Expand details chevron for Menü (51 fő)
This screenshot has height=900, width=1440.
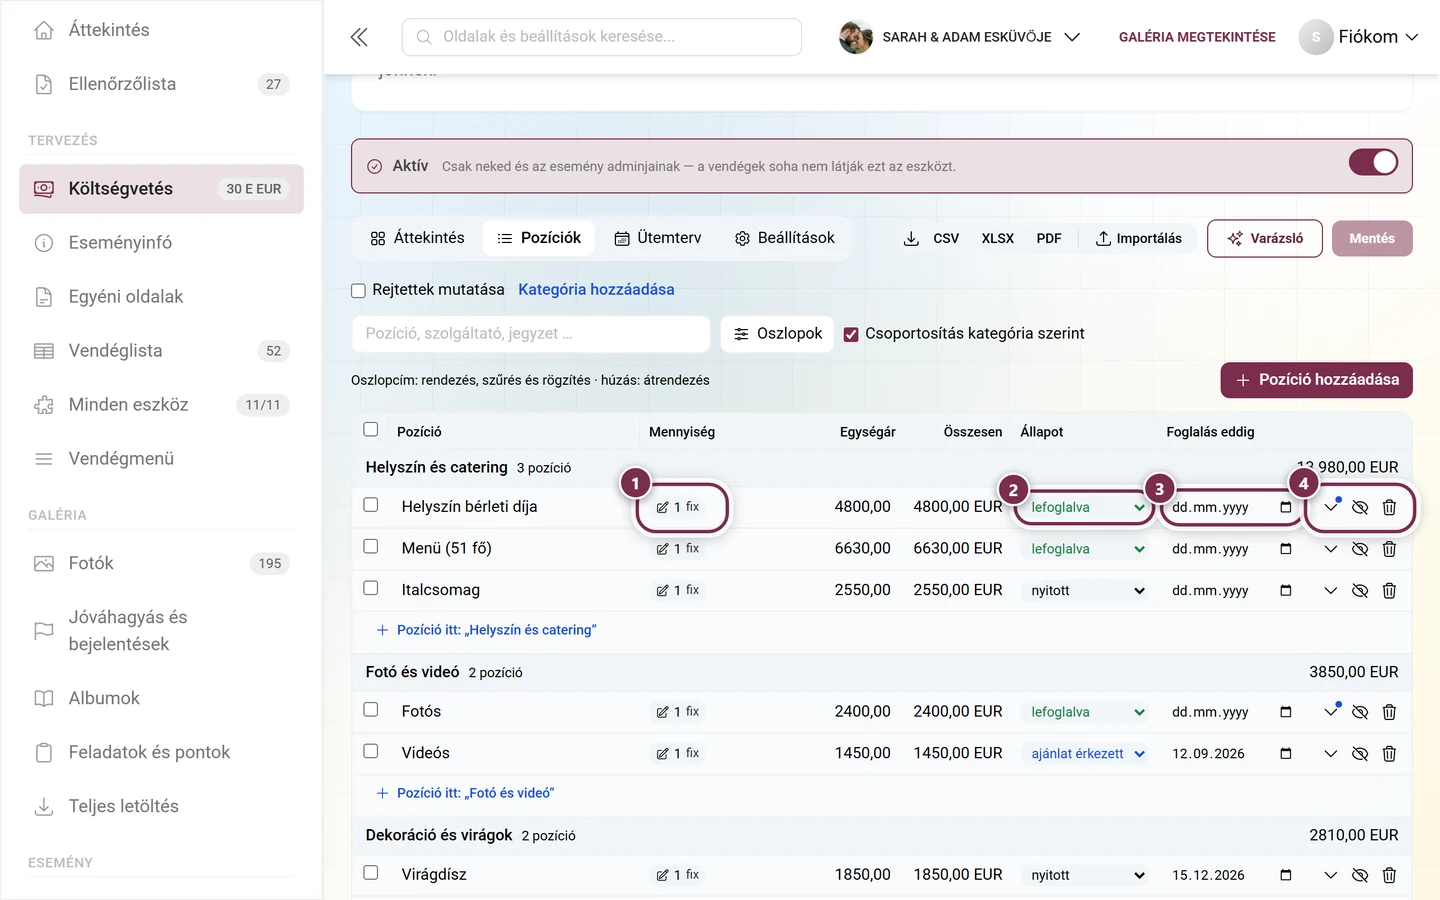click(x=1330, y=549)
